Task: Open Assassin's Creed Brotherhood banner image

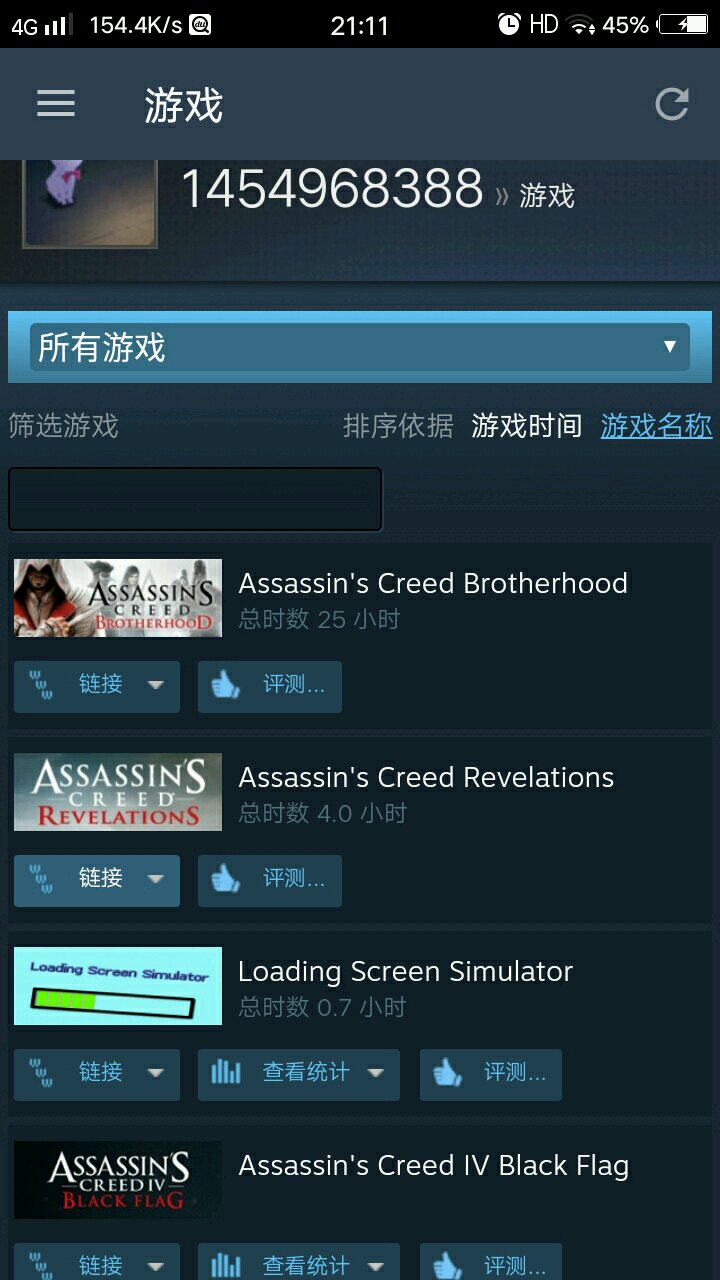Action: coord(118,598)
